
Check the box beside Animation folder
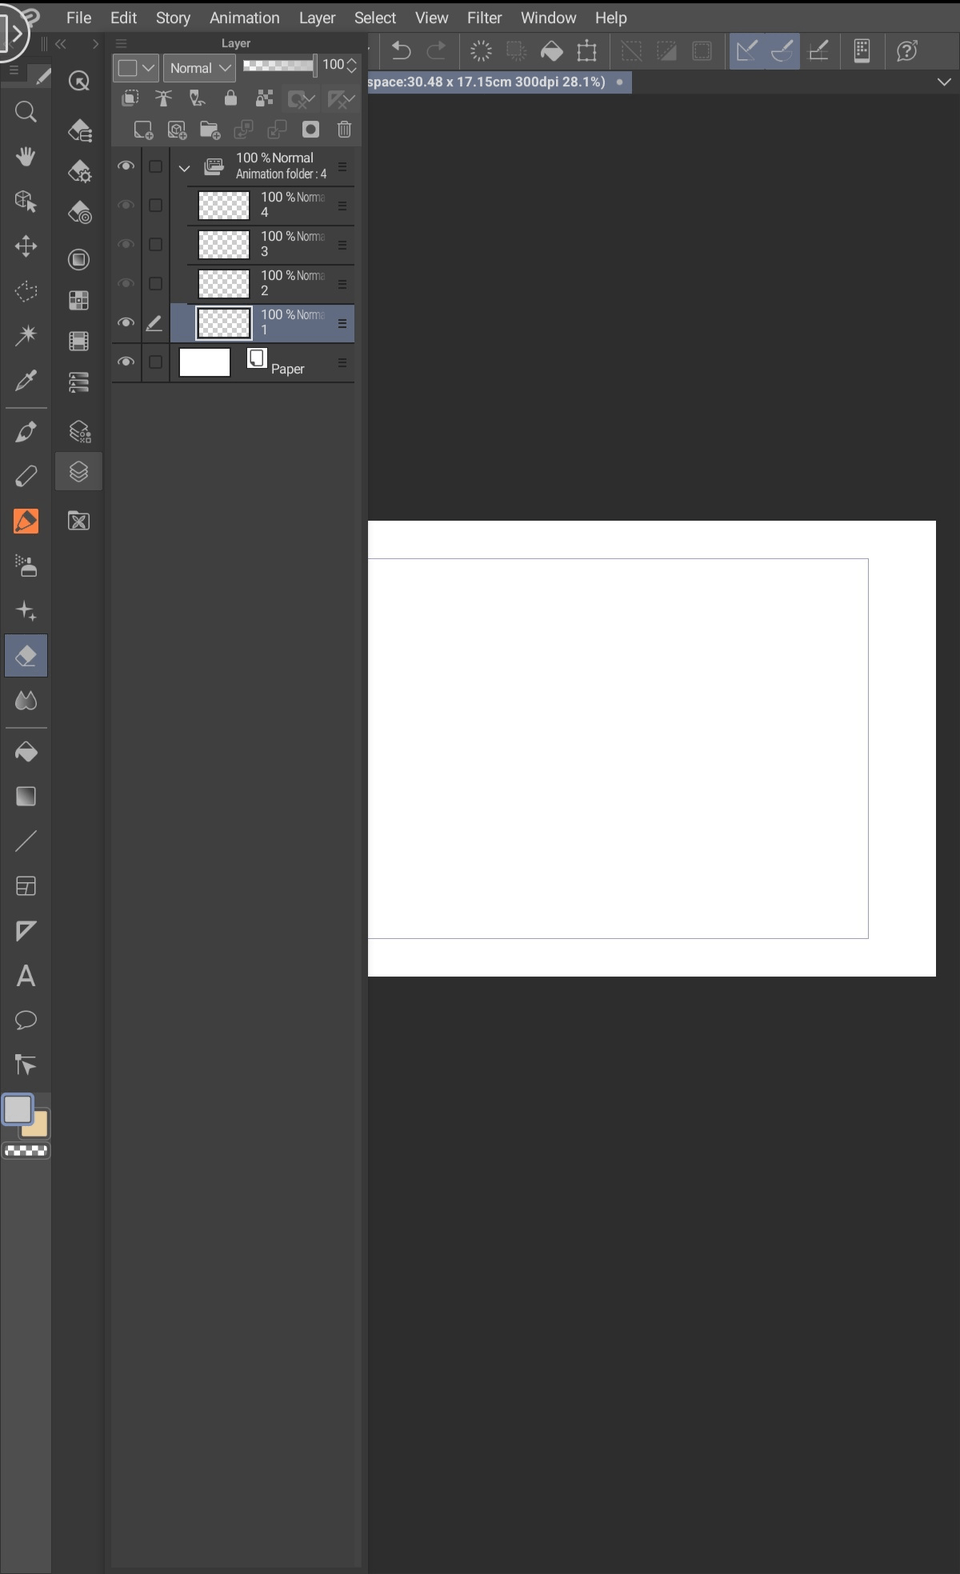click(x=155, y=166)
